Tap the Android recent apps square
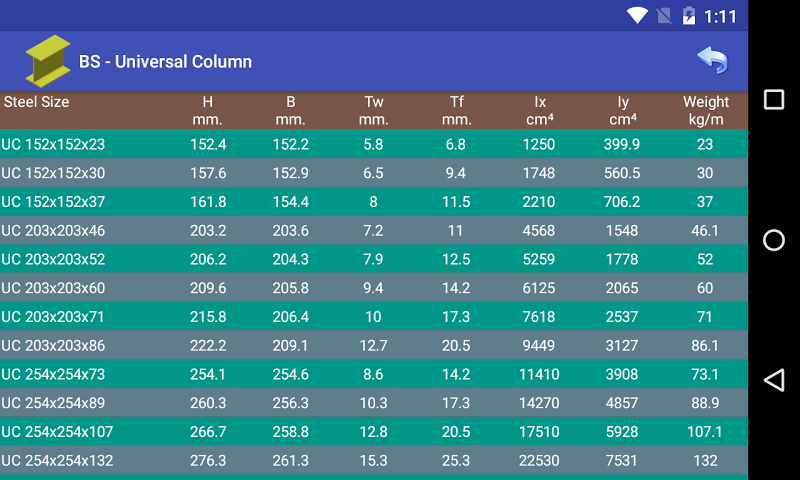The width and height of the screenshot is (800, 480). (x=773, y=100)
